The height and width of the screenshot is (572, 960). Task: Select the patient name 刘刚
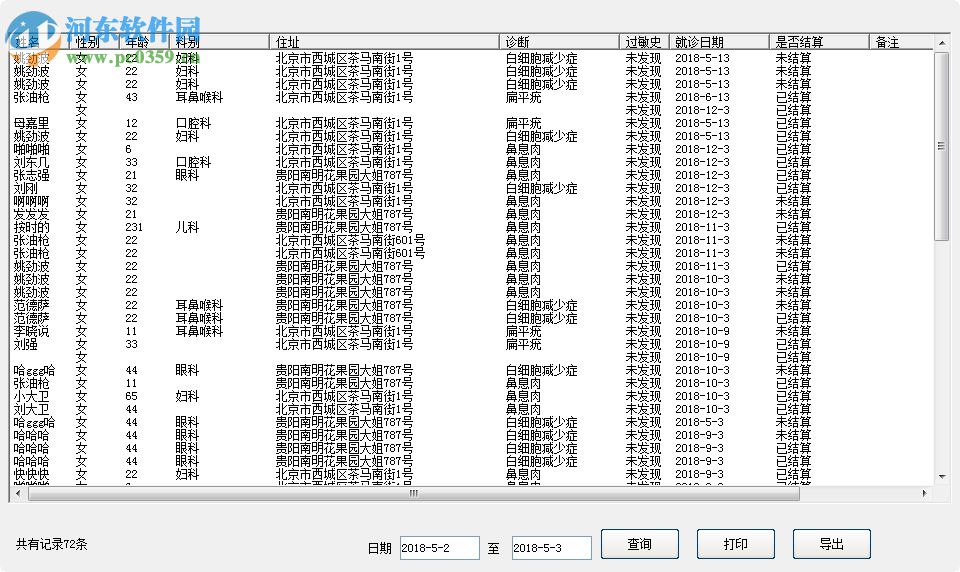coord(25,188)
